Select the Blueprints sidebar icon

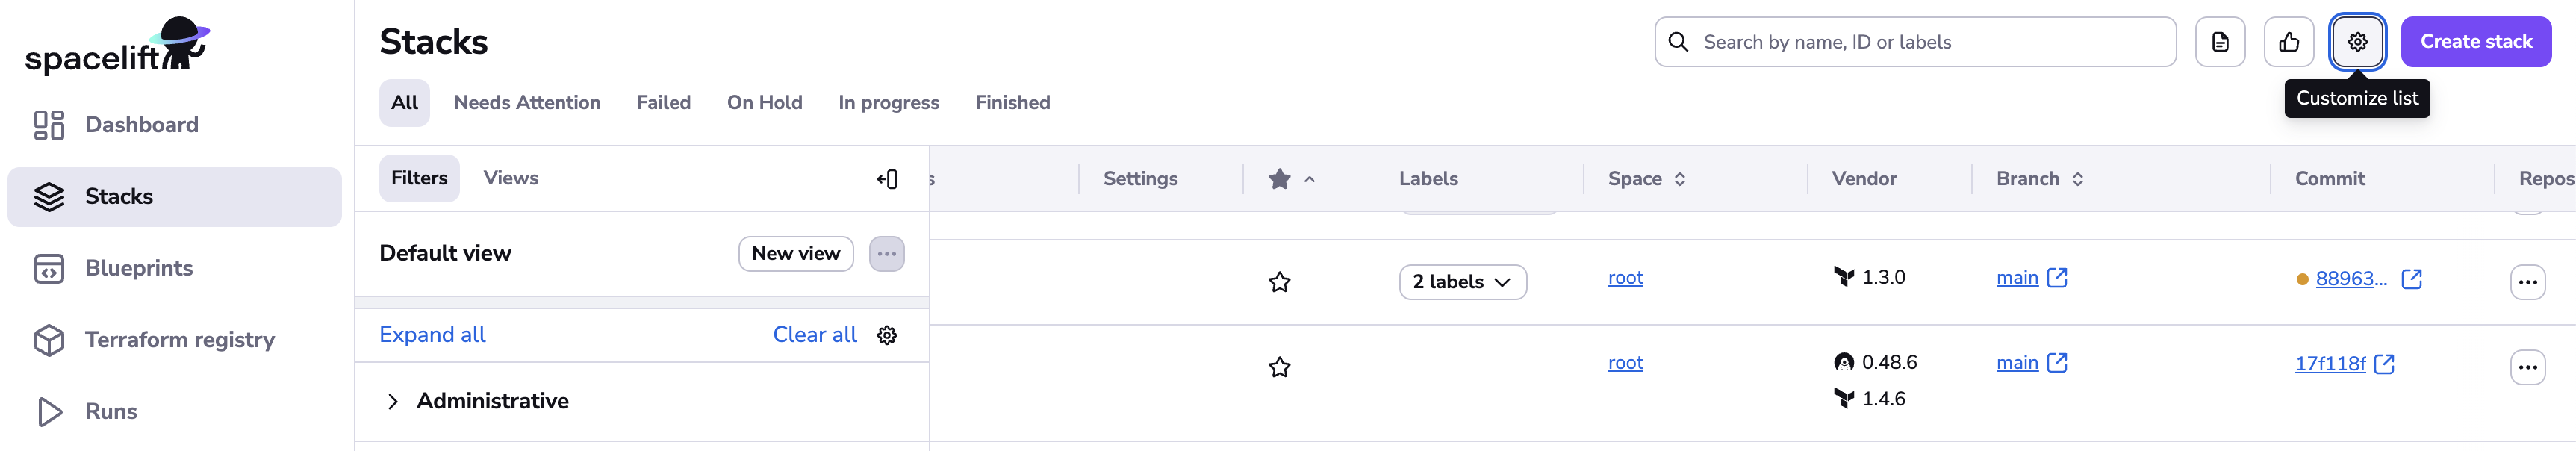tap(51, 267)
